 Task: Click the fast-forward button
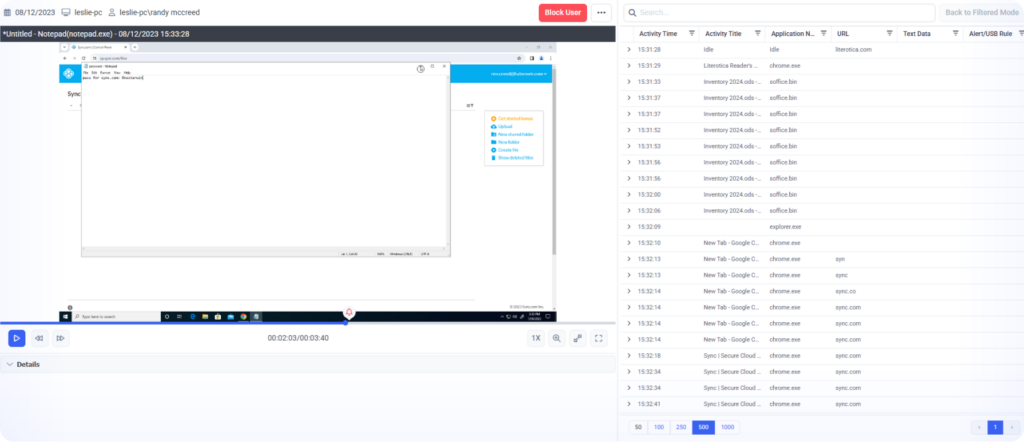60,338
